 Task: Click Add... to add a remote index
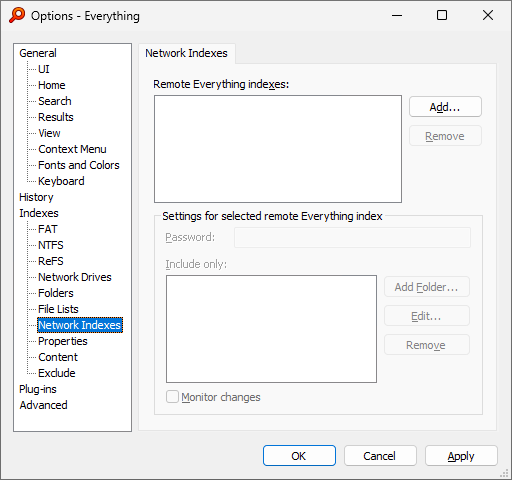(x=445, y=107)
